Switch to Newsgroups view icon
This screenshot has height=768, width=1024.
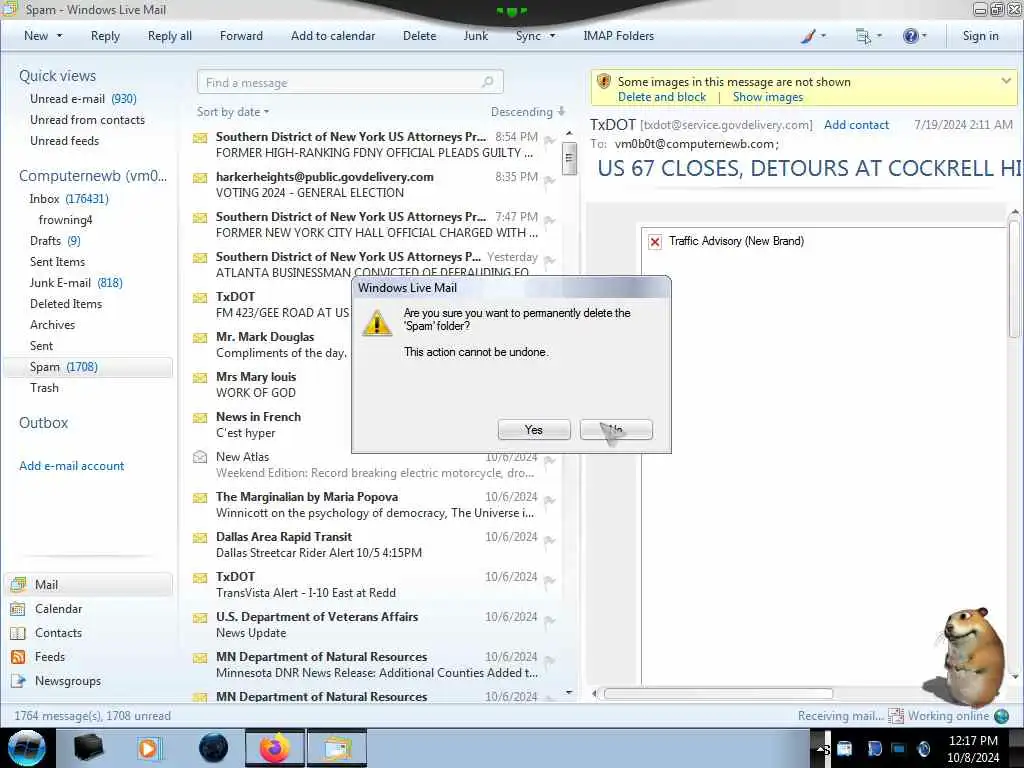[18, 680]
